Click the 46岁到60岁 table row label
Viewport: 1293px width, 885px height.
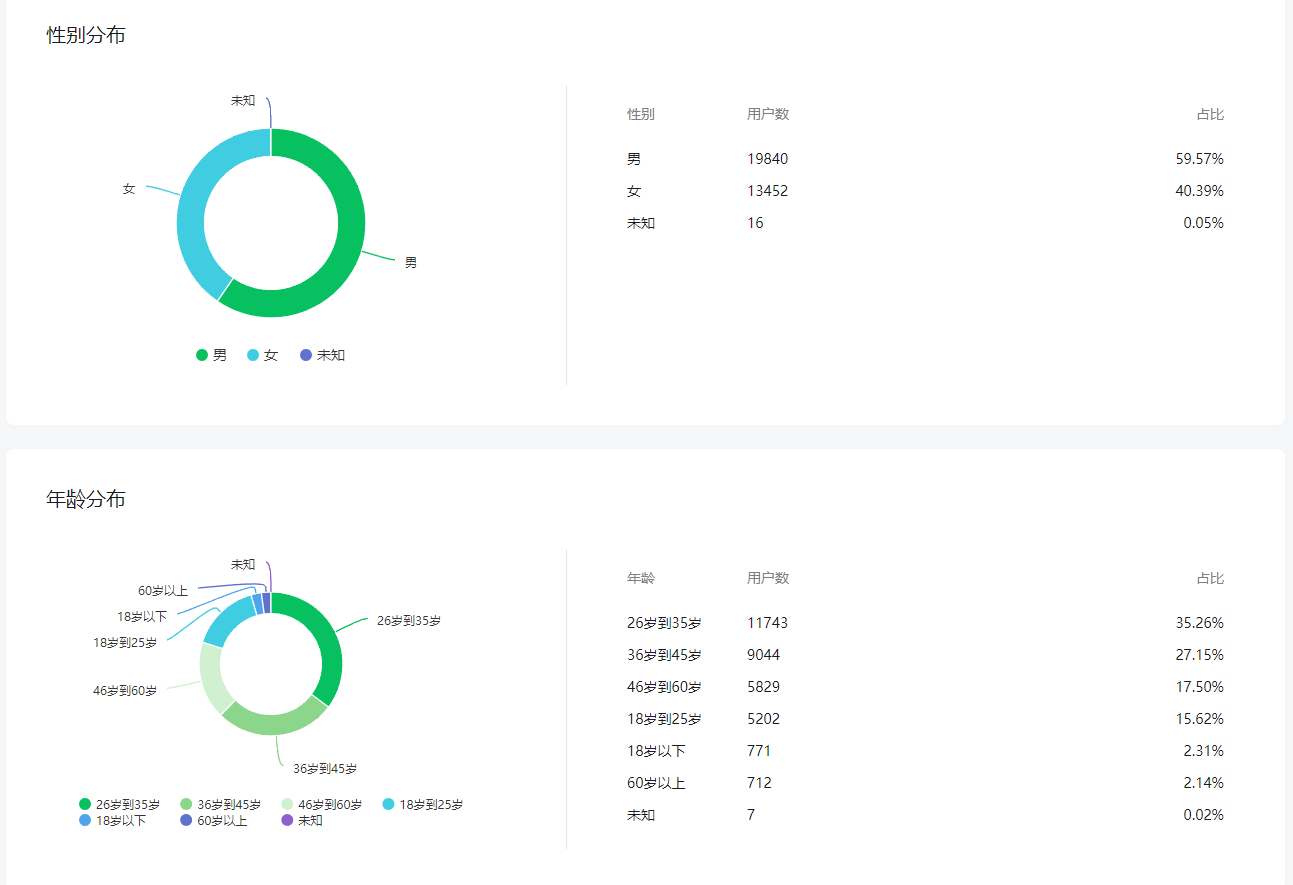point(664,687)
